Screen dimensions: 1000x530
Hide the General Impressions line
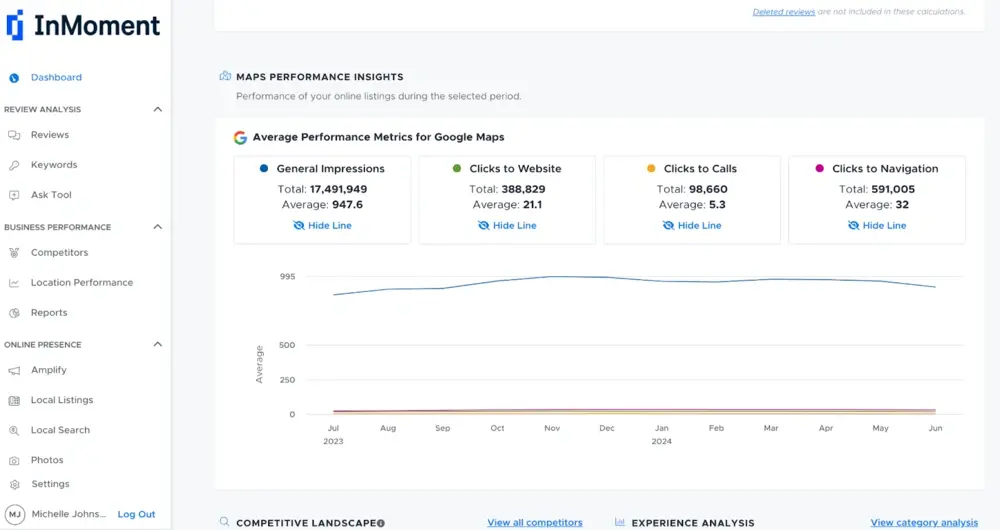[x=322, y=226]
